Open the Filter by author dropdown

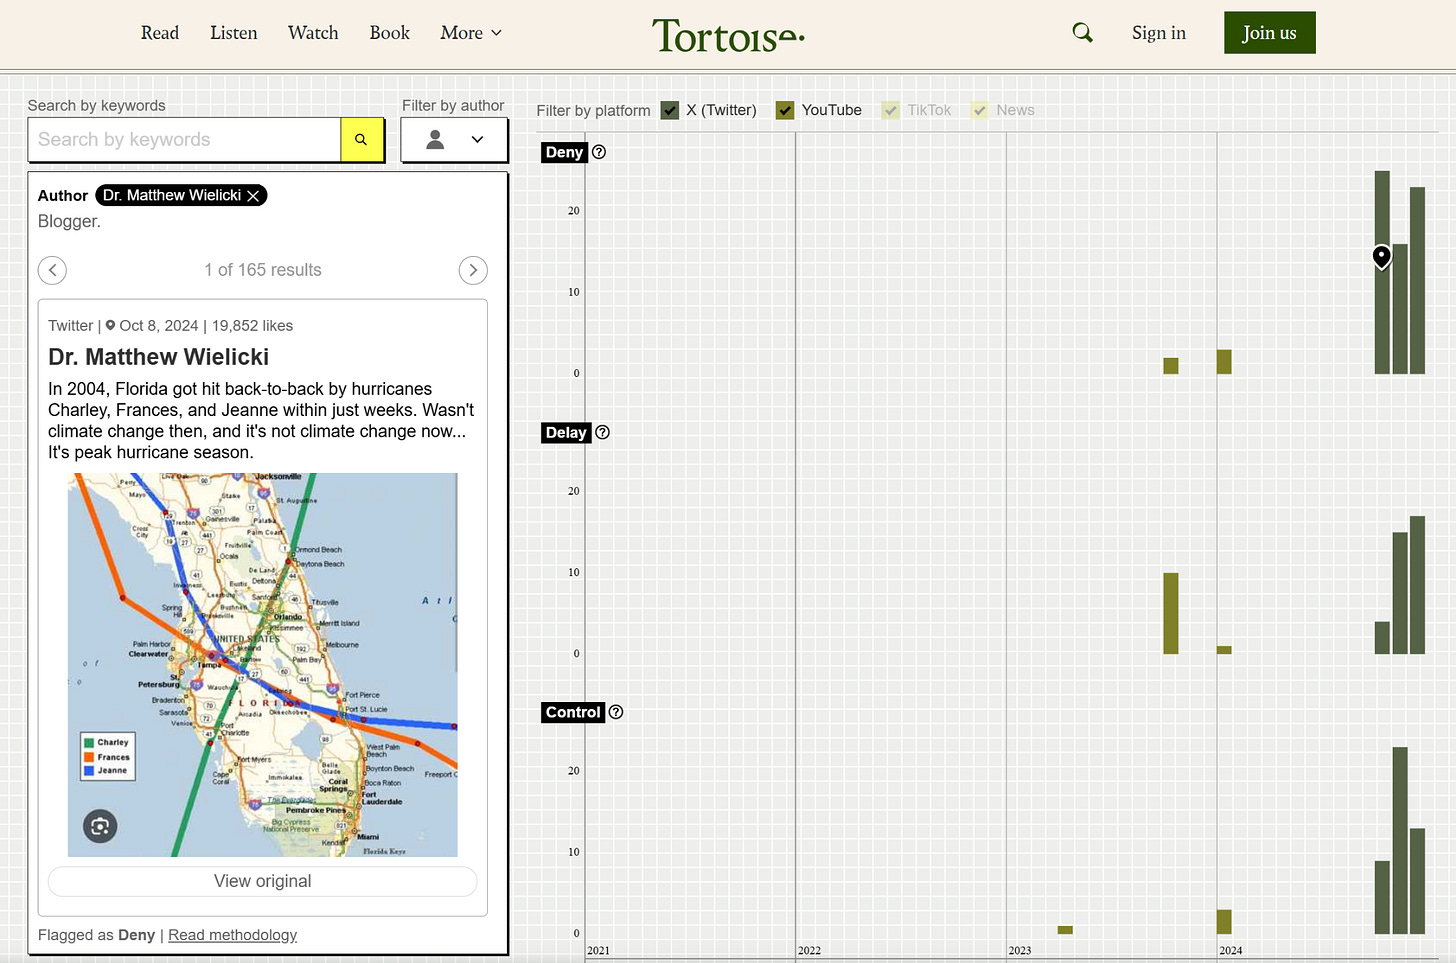pyautogui.click(x=454, y=140)
